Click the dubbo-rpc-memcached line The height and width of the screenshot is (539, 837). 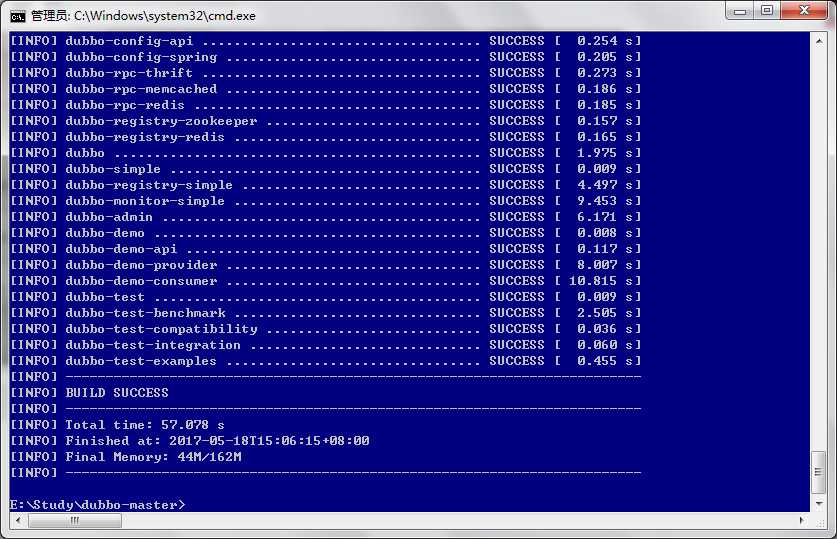[x=326, y=89]
